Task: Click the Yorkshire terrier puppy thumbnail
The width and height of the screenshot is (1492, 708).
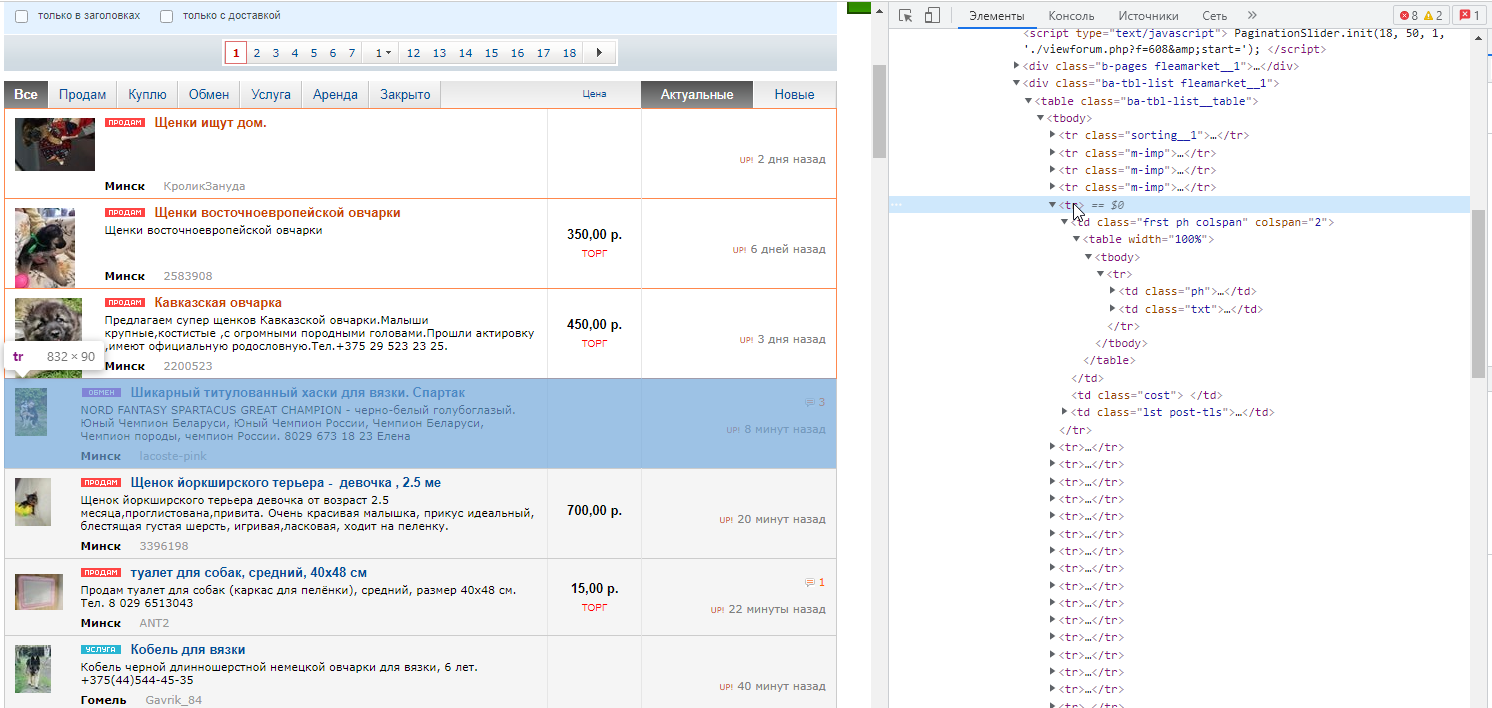Action: (x=32, y=502)
